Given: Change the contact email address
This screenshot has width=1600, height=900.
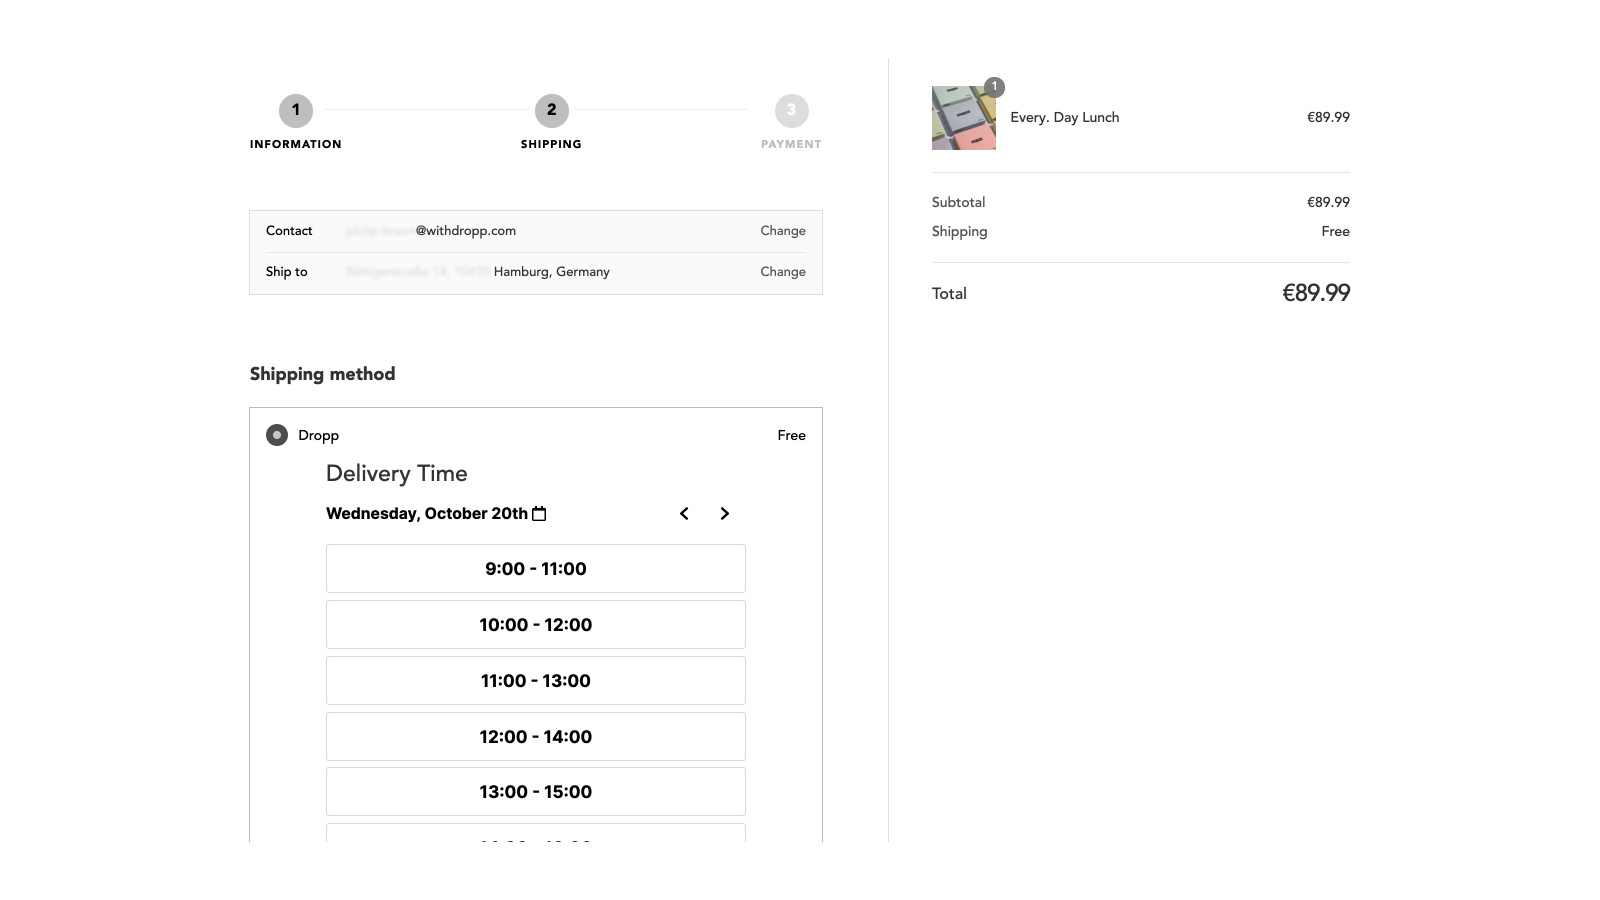Looking at the screenshot, I should tap(782, 231).
